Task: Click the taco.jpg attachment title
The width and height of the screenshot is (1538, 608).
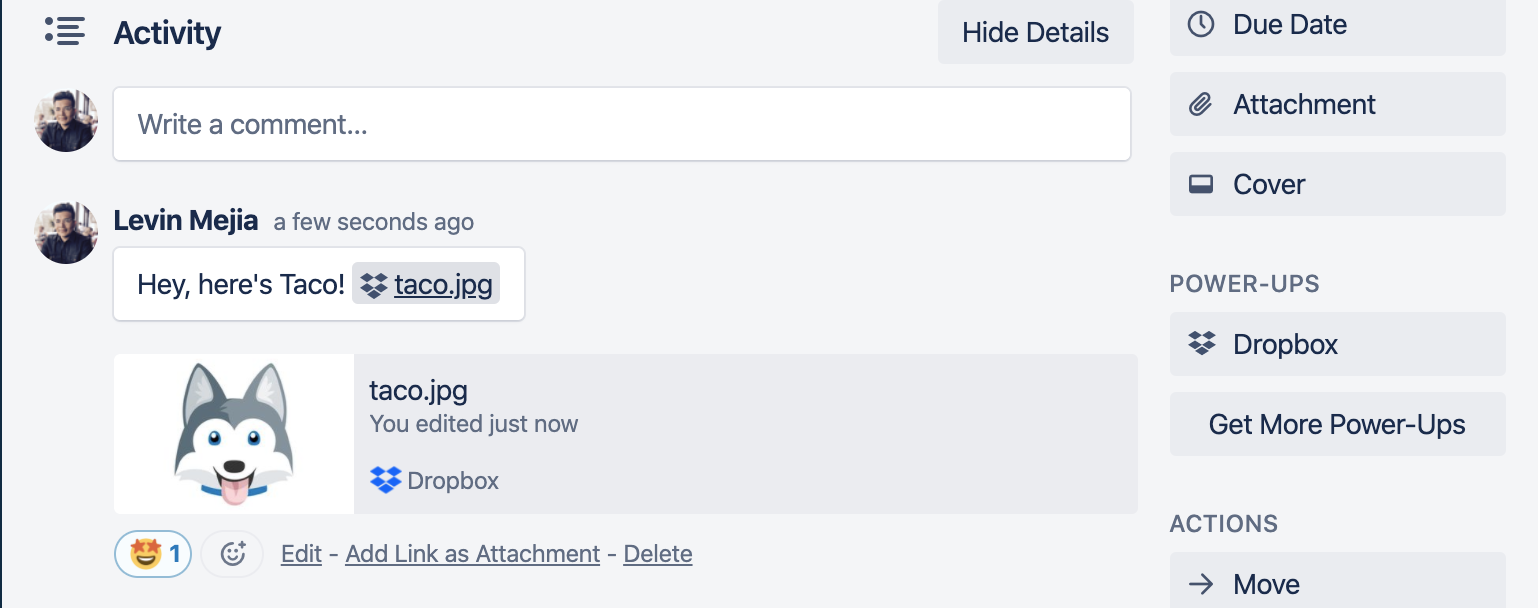Action: 418,390
